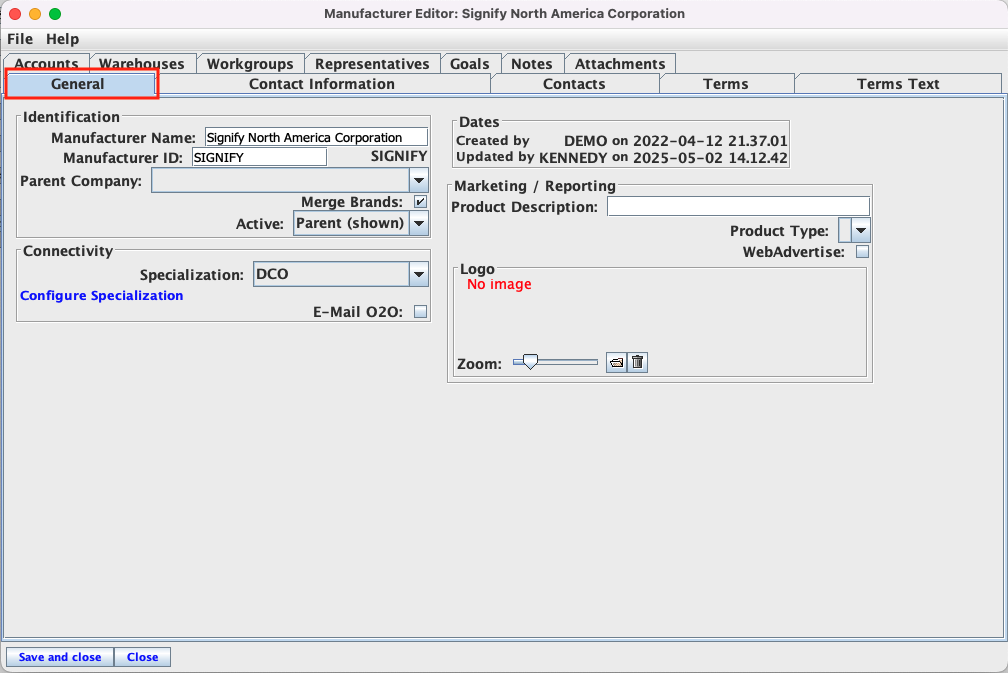
Task: Enable the E-Mail O2O checkbox
Action: click(x=420, y=312)
